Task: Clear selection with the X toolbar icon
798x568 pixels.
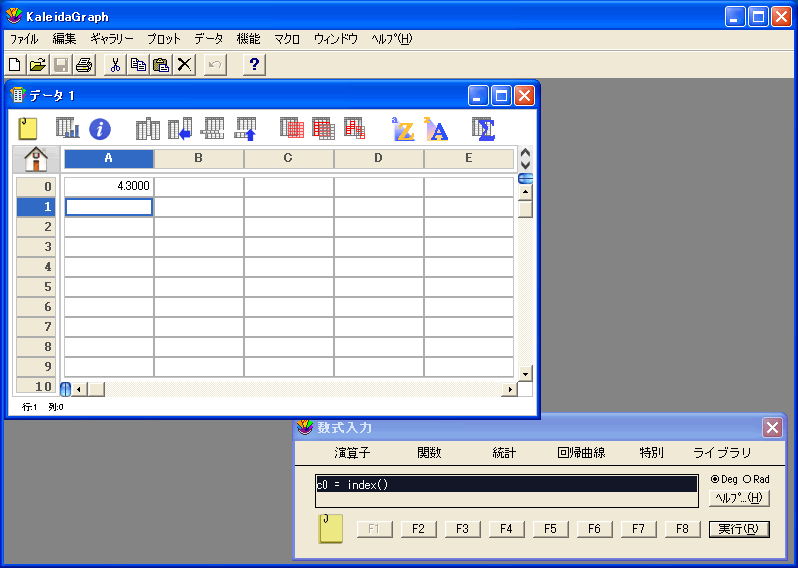Action: 184,65
